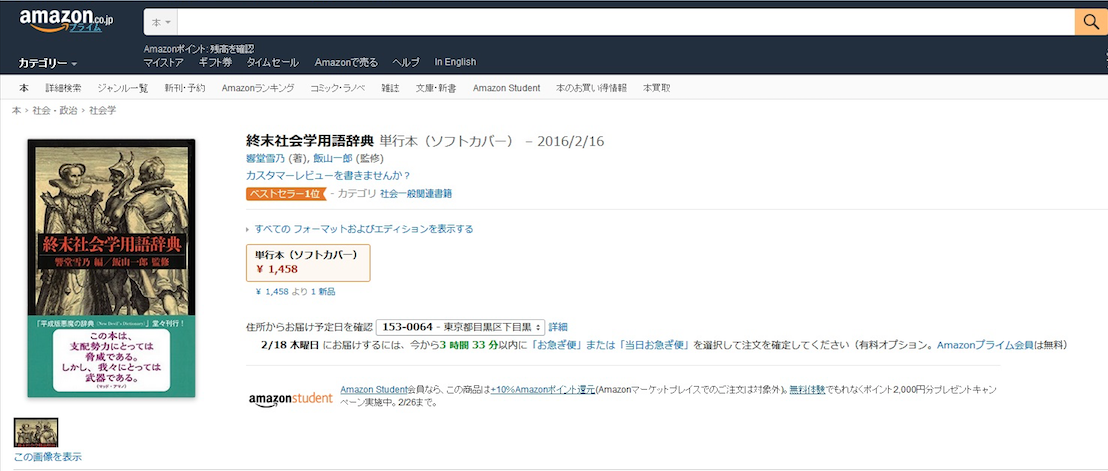Click the small cover thumbnail below
Viewport: 1108px width, 471px height.
(36, 433)
